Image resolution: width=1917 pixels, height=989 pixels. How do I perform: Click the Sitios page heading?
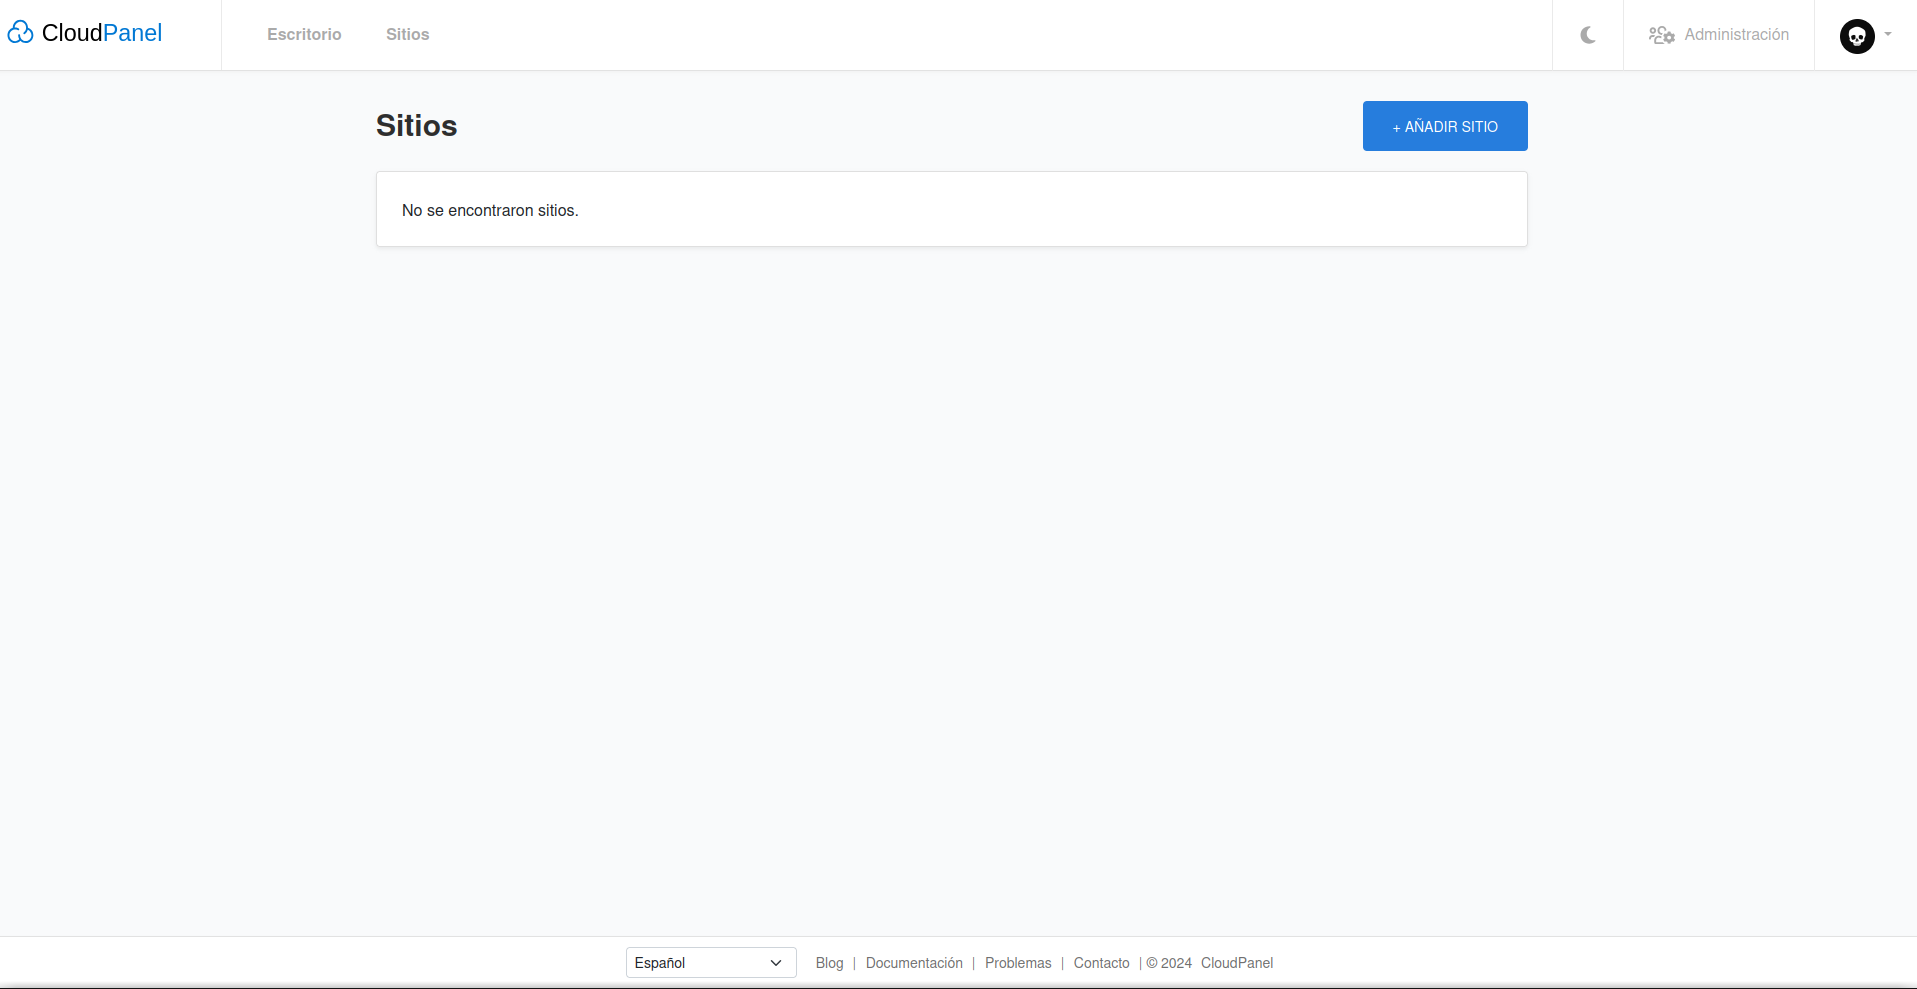(416, 126)
